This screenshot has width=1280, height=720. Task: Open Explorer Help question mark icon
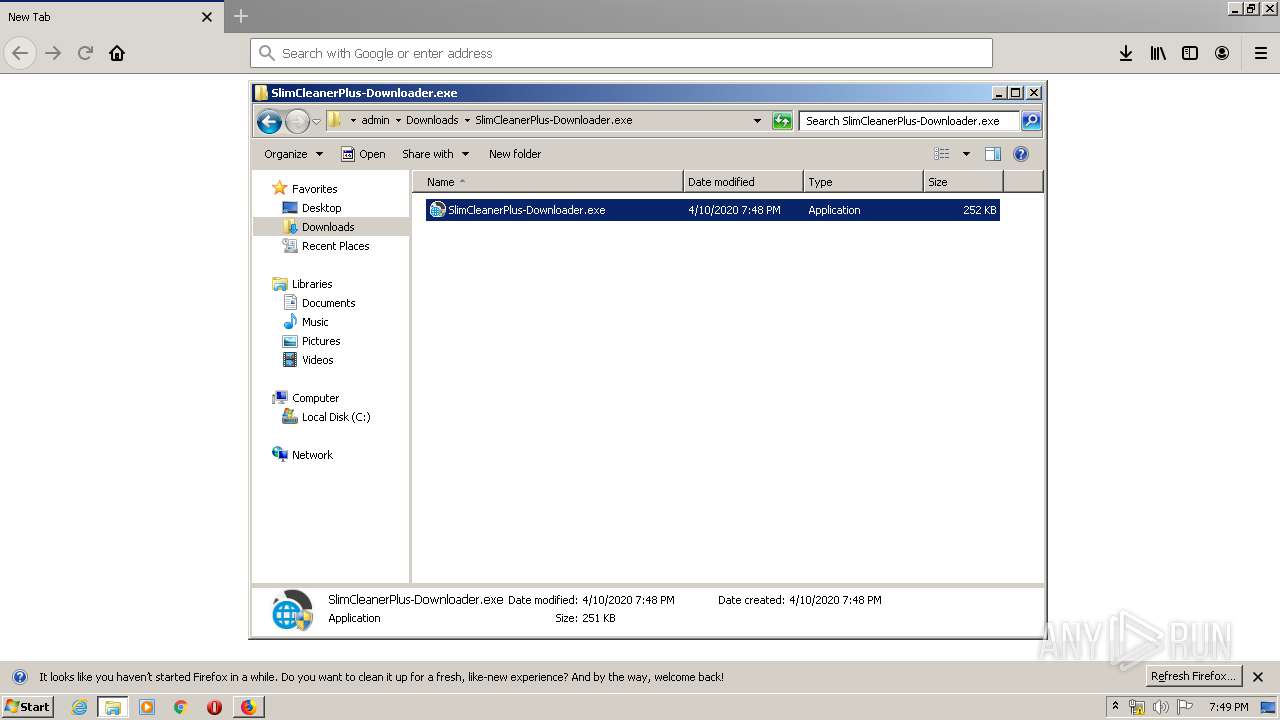[1021, 154]
